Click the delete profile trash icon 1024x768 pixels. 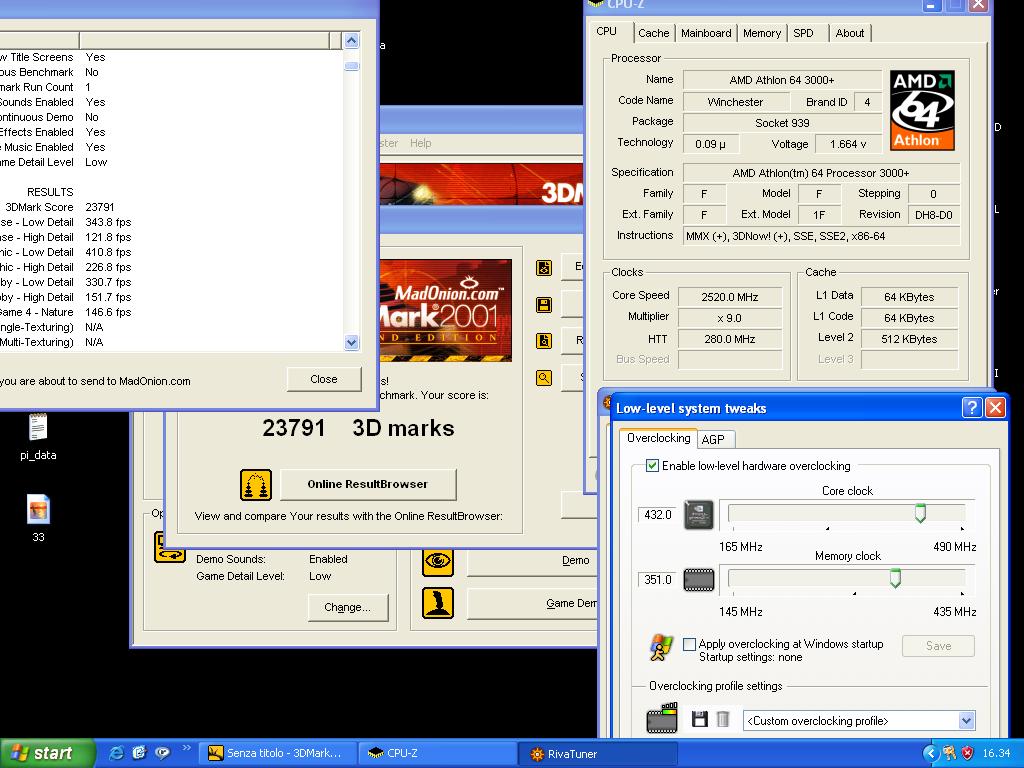coord(722,720)
